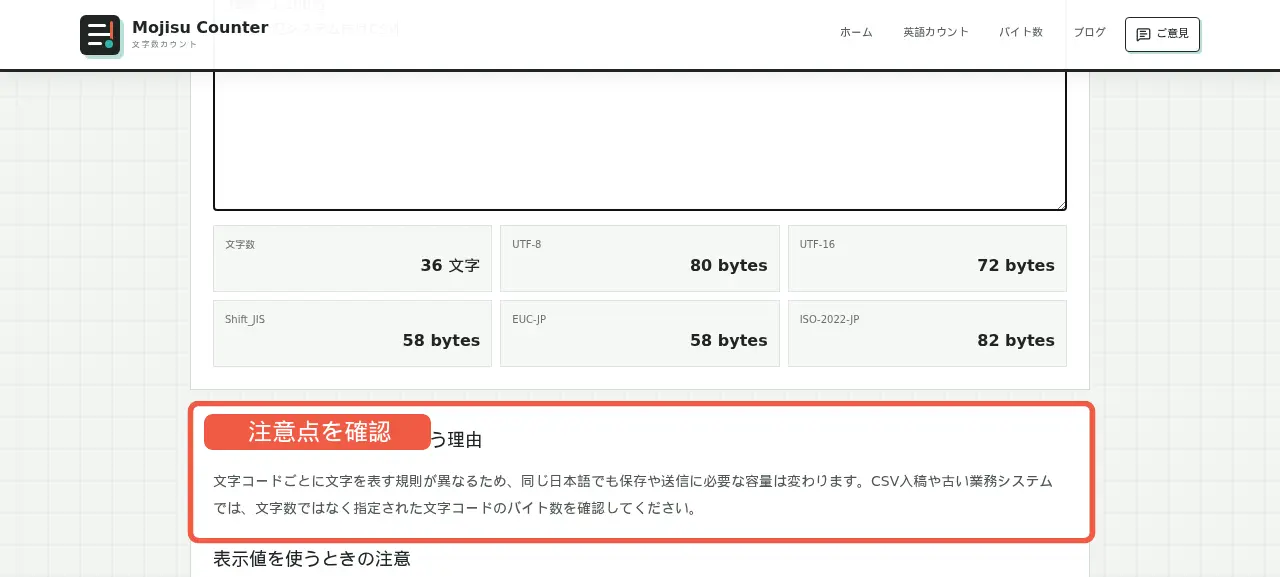This screenshot has height=577, width=1280.
Task: Select the UTF-8 80 bytes card
Action: coord(640,258)
